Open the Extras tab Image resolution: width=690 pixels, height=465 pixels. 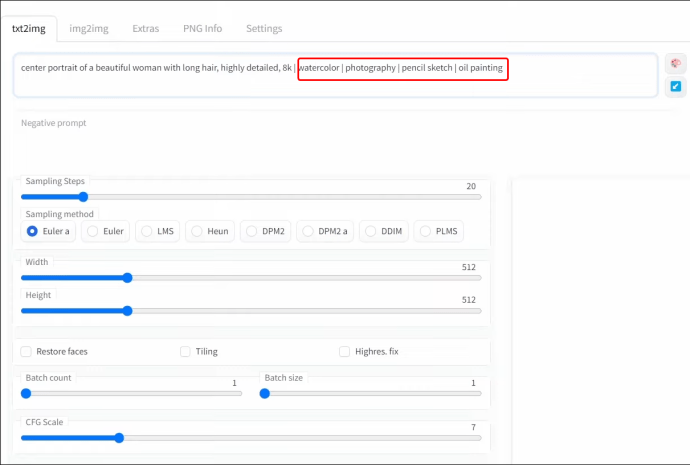[148, 29]
